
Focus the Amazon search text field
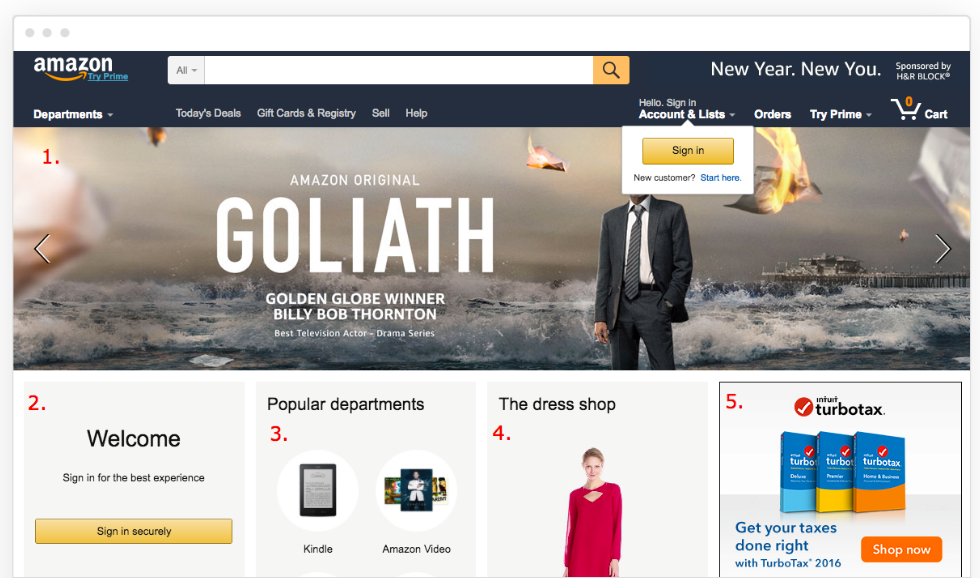(x=399, y=70)
